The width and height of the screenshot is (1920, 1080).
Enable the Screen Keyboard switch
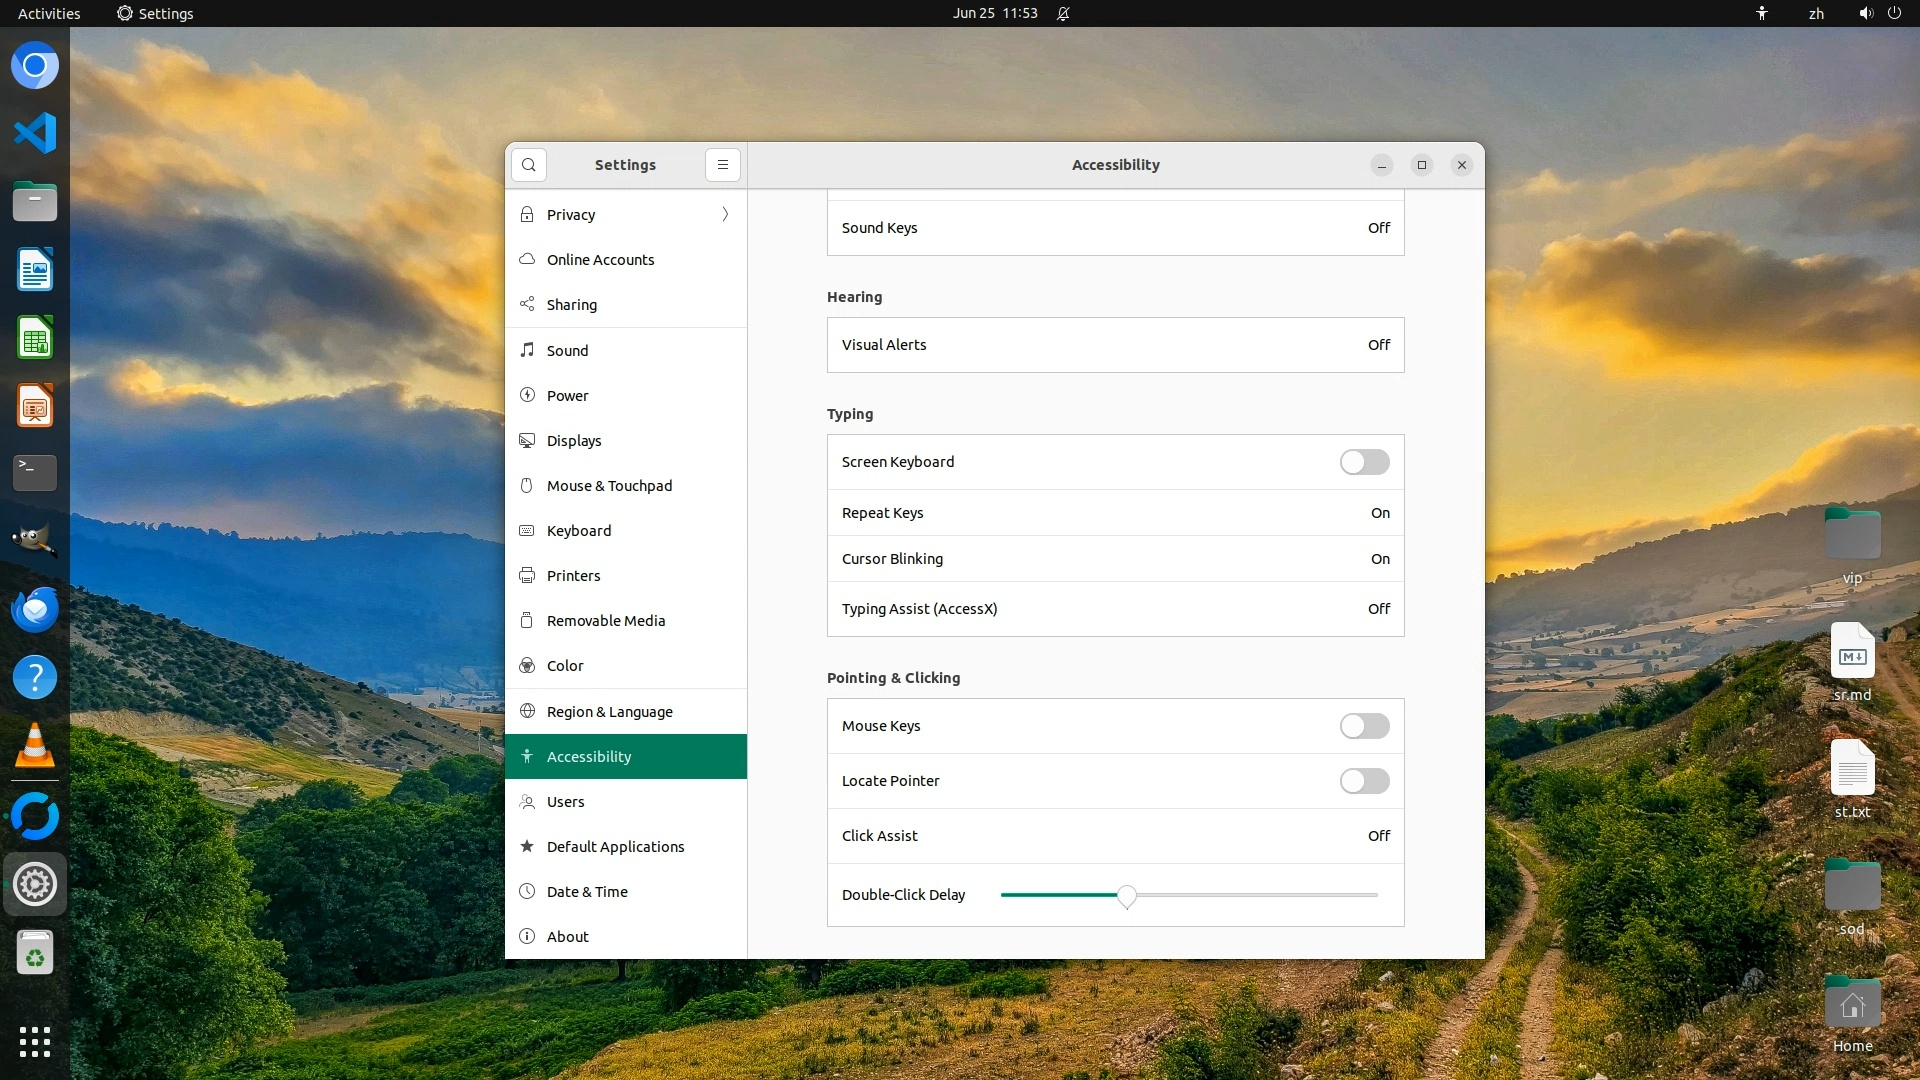point(1364,462)
